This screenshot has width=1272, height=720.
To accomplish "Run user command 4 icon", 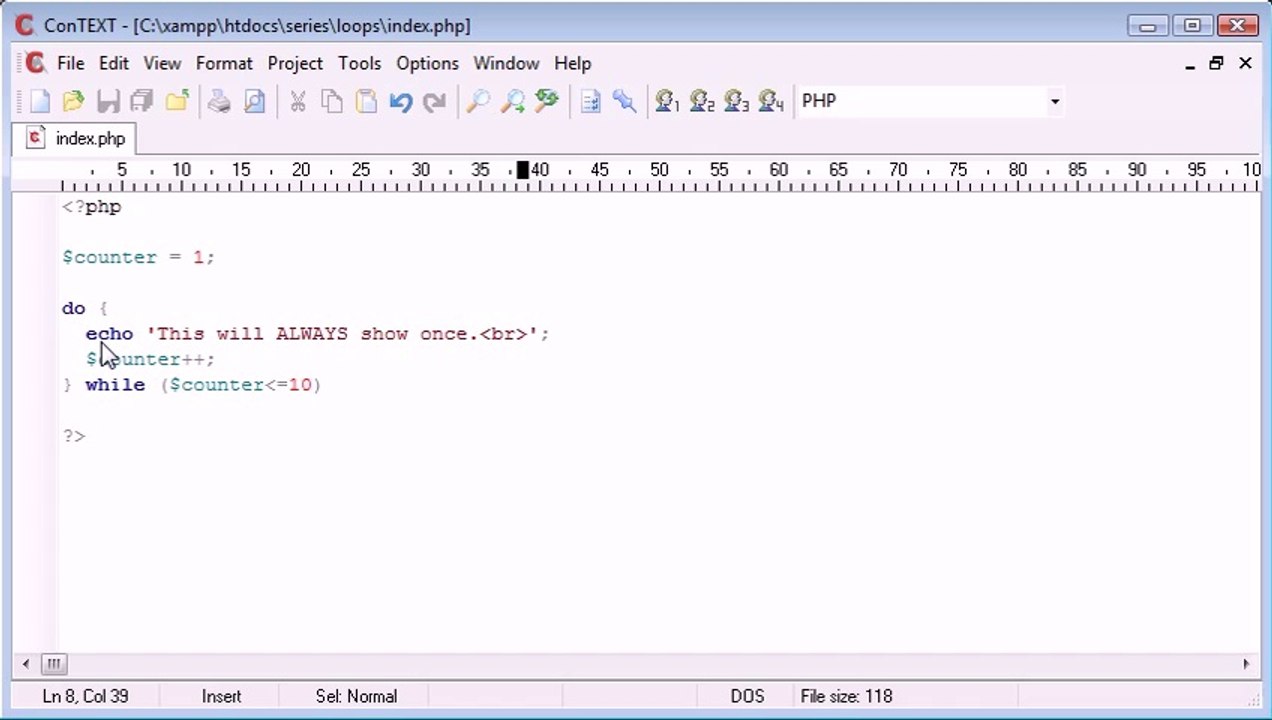I will tap(771, 101).
